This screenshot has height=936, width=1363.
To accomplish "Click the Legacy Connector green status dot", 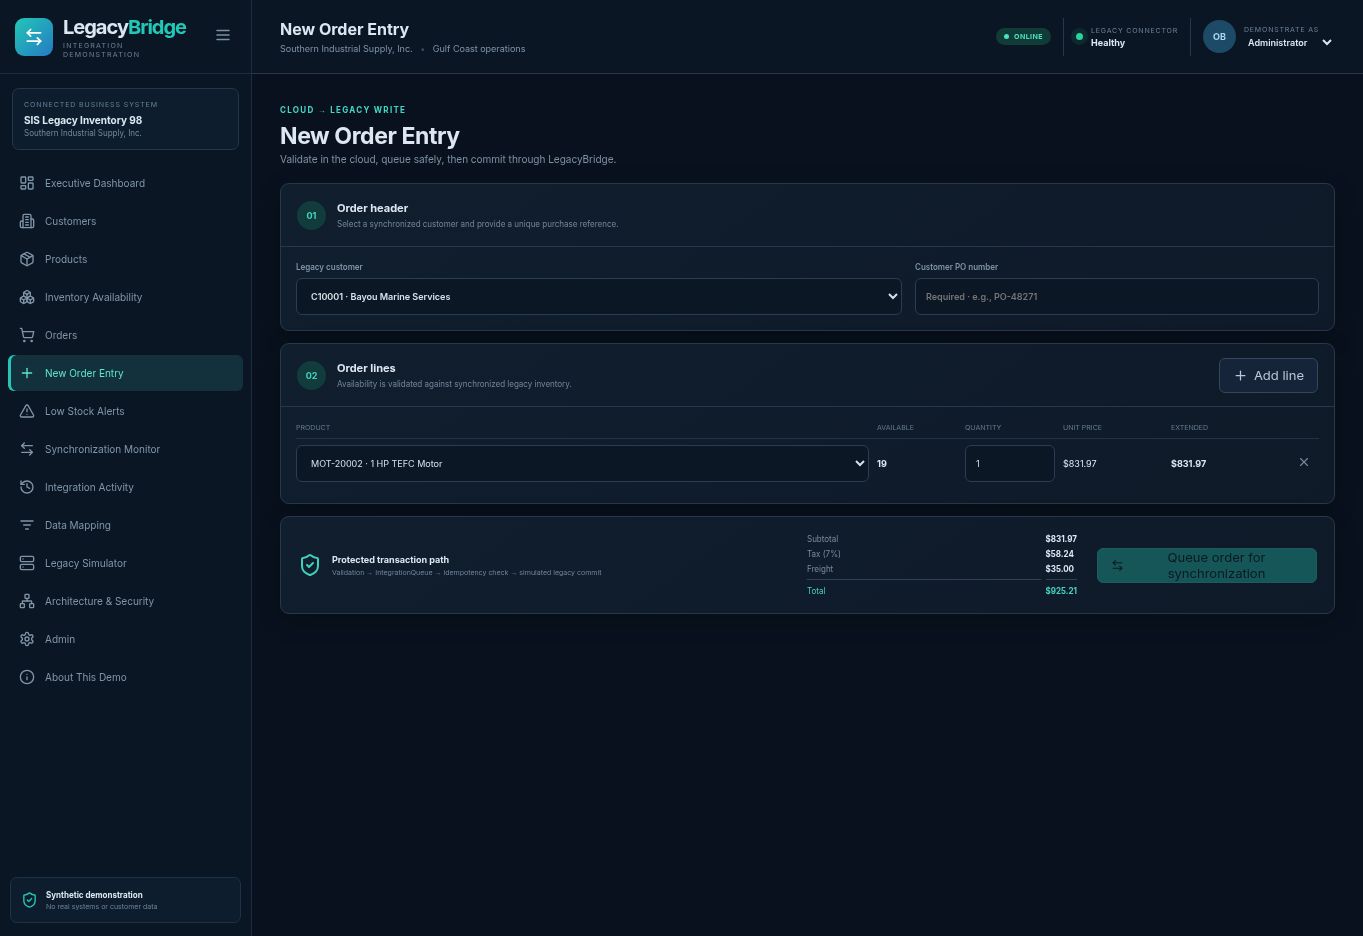I will (1078, 37).
